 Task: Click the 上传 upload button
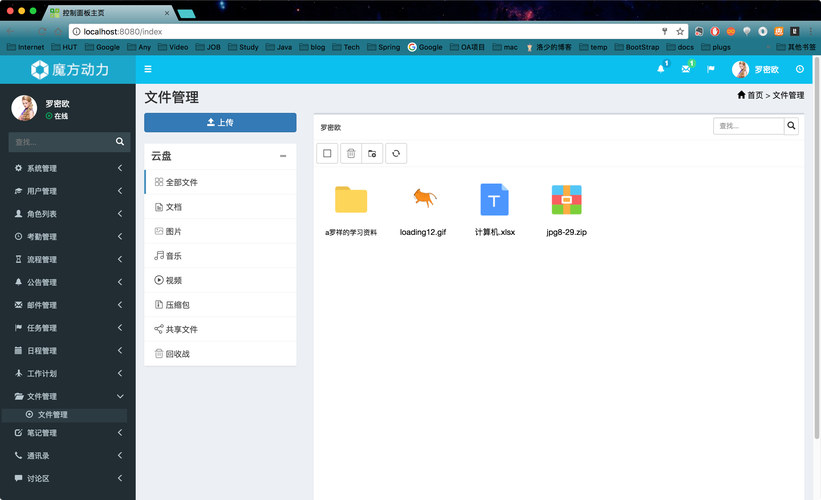[220, 123]
